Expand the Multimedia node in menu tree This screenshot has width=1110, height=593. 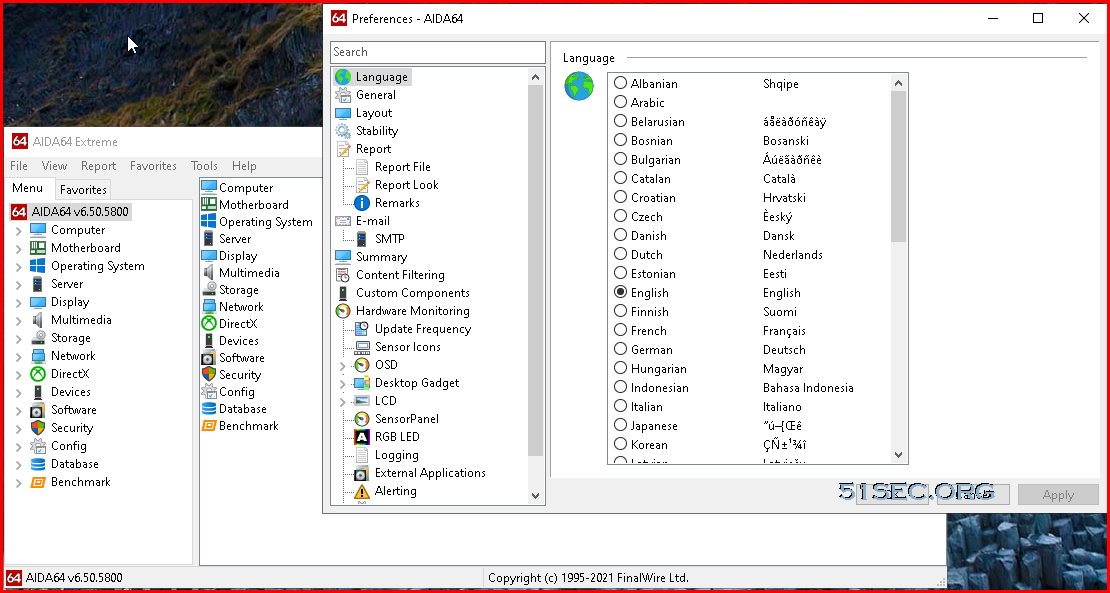(x=18, y=321)
